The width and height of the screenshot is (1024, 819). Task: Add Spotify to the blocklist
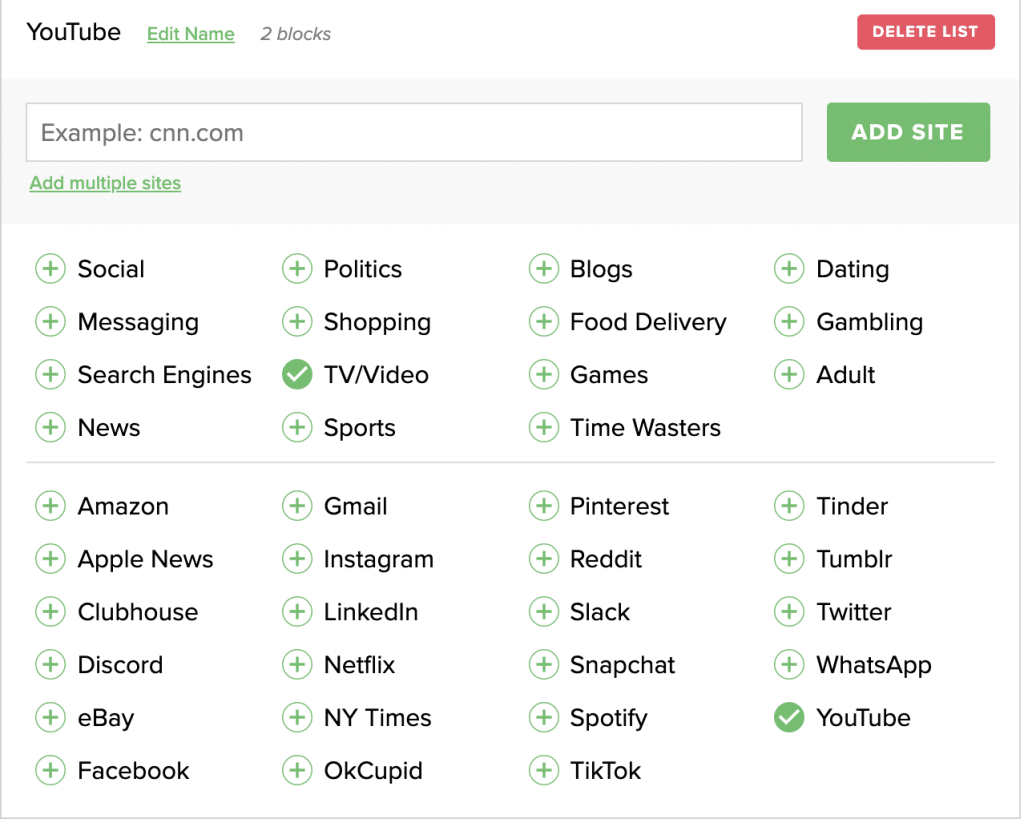pyautogui.click(x=544, y=717)
